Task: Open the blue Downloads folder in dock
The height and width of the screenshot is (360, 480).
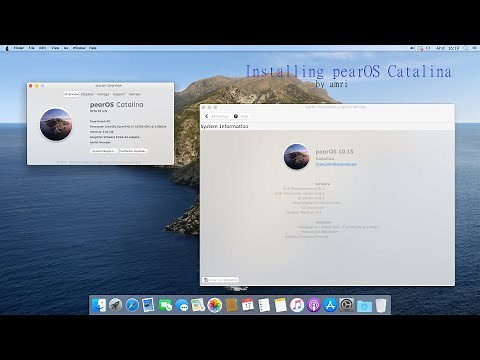Action: pyautogui.click(x=364, y=306)
